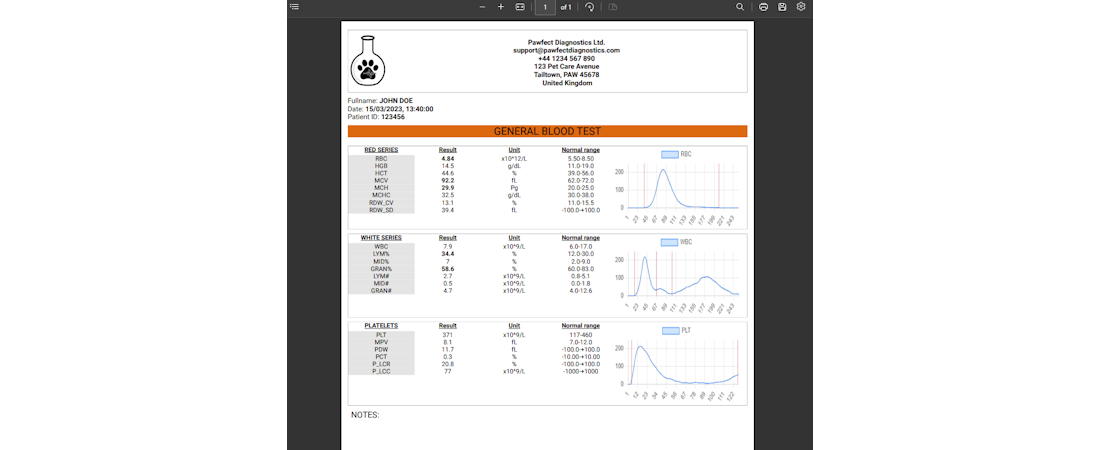Click the WHITE SERIES heading

click(x=381, y=238)
